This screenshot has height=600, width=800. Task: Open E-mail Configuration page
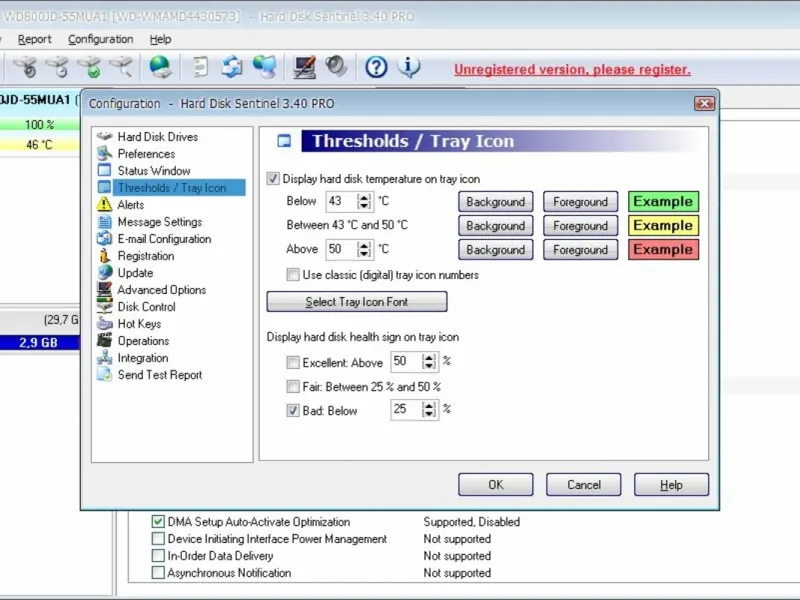164,239
